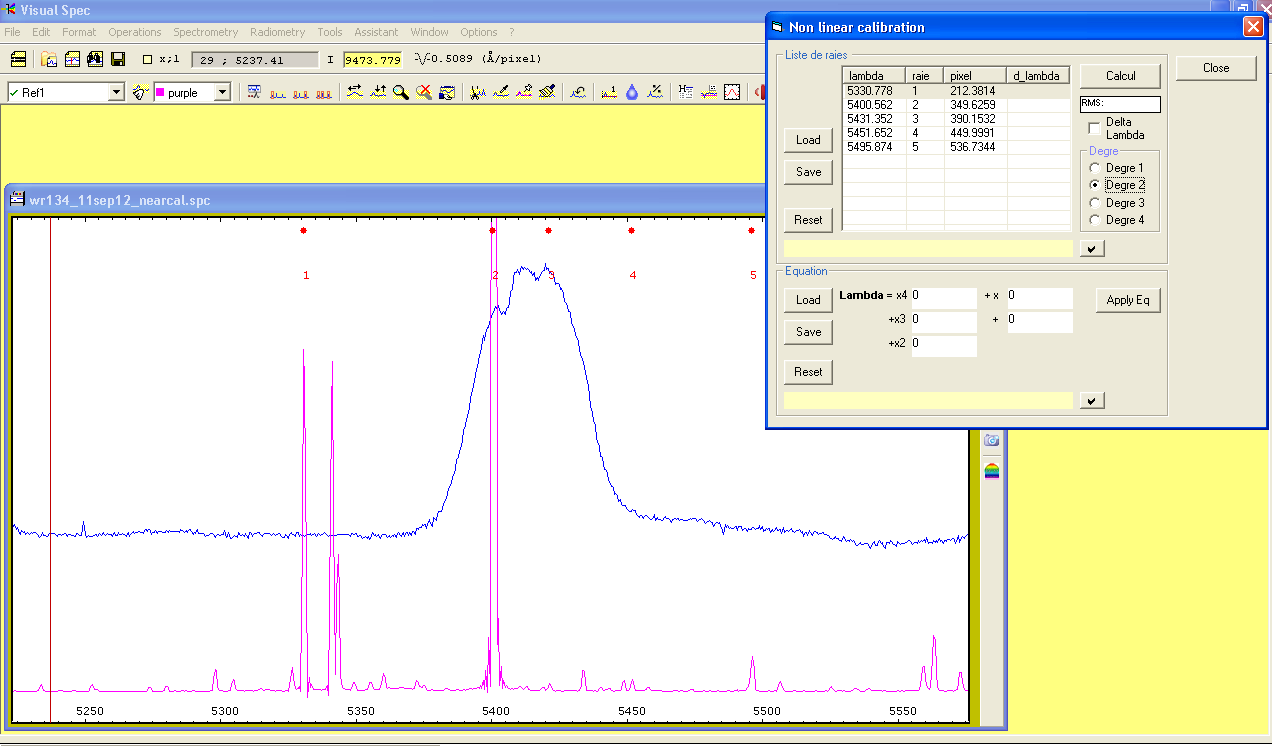Click the red X crossed zoom icon
Image resolution: width=1272 pixels, height=746 pixels.
point(423,92)
